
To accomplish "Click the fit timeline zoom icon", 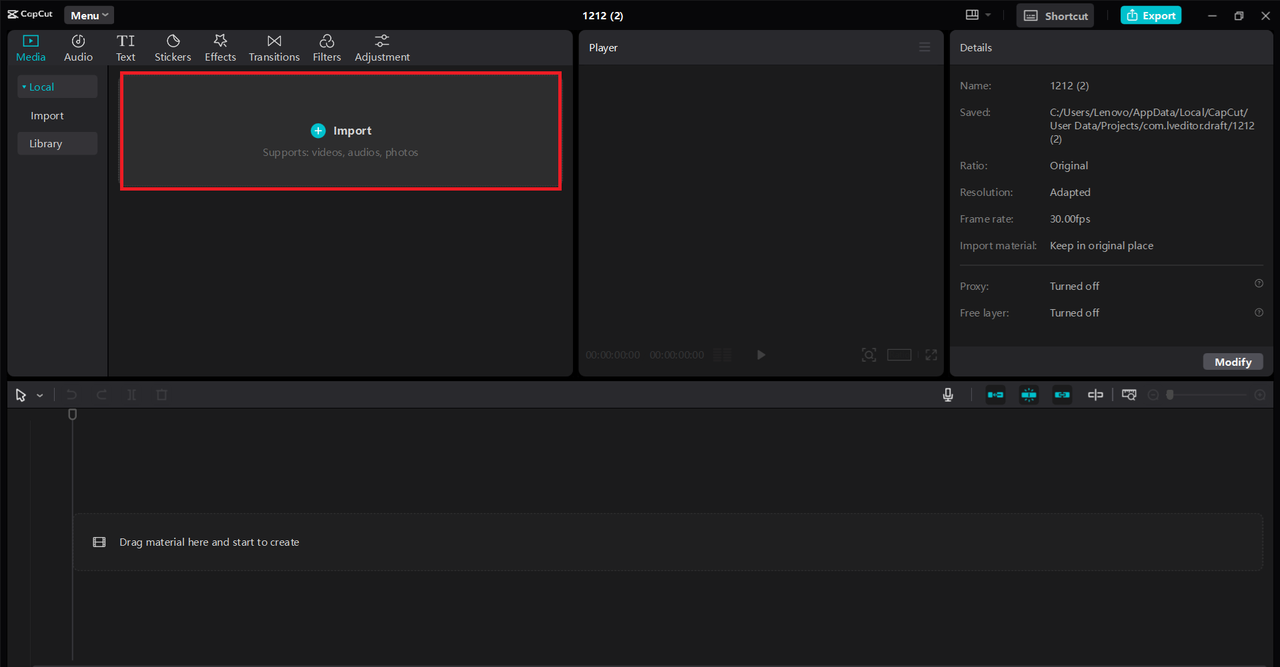I will point(1129,395).
